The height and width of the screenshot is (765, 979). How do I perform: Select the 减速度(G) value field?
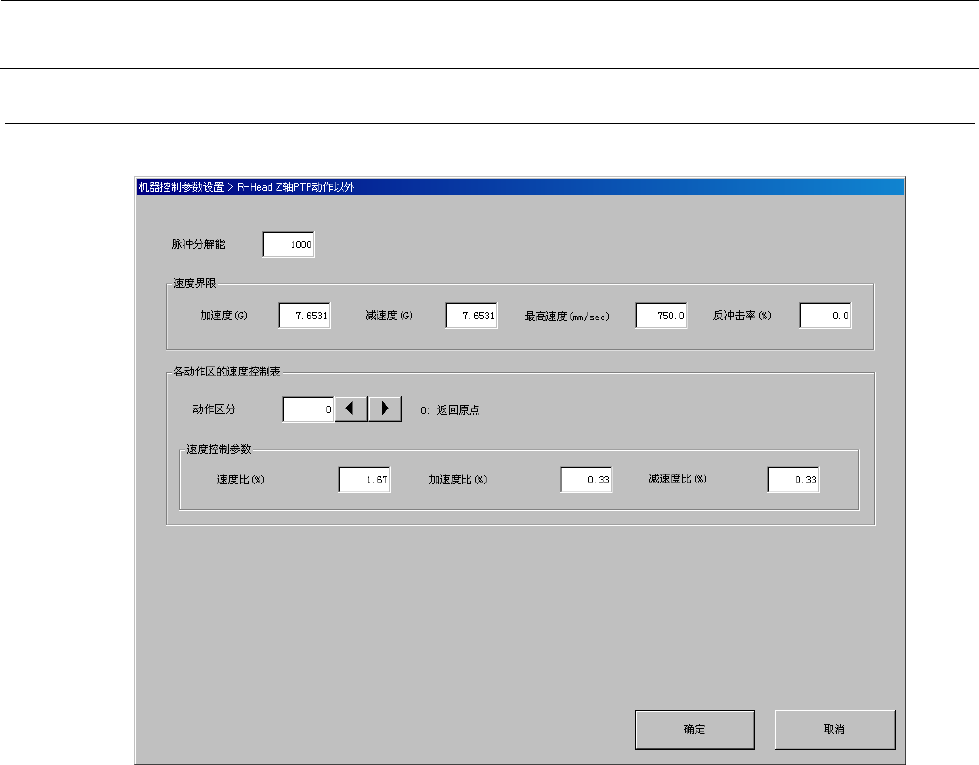click(472, 316)
